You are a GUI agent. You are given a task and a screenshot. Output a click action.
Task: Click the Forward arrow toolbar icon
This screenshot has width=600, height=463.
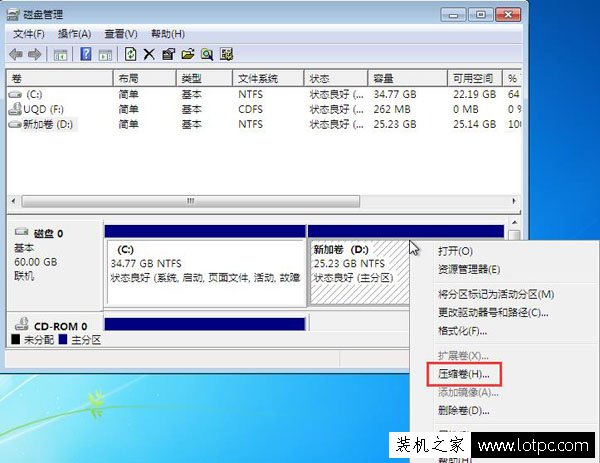pyautogui.click(x=35, y=54)
